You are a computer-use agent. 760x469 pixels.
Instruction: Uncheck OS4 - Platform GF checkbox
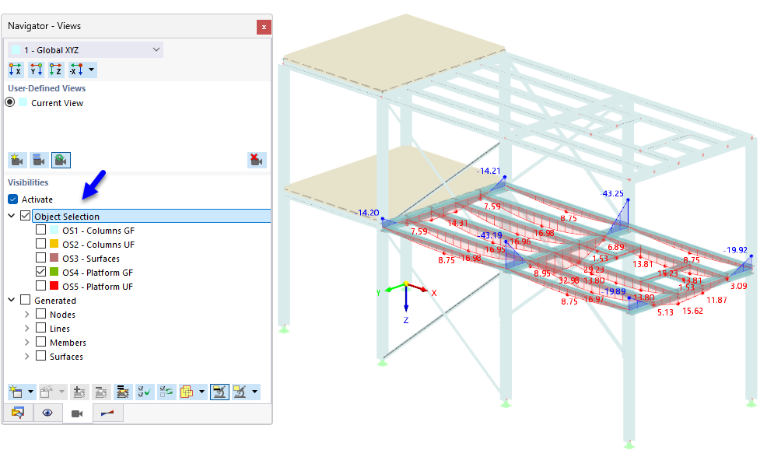coord(41,272)
